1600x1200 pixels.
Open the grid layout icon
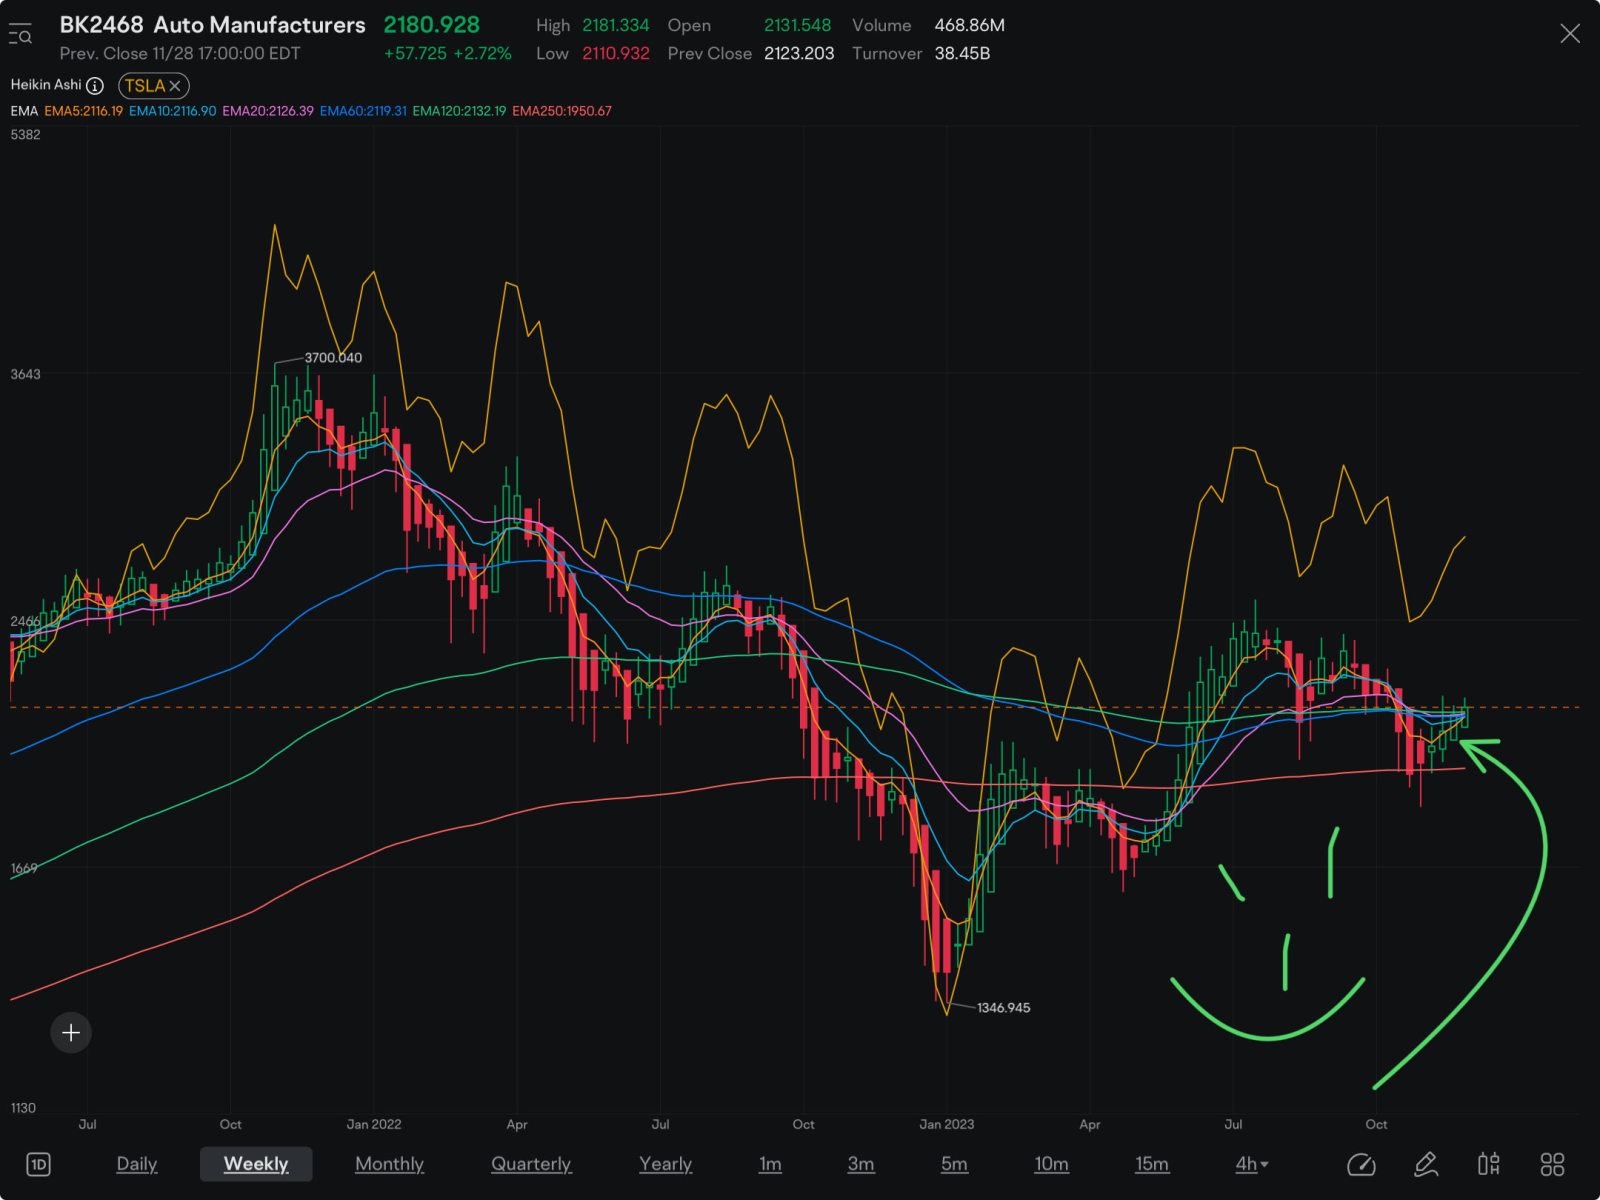(x=1552, y=1164)
